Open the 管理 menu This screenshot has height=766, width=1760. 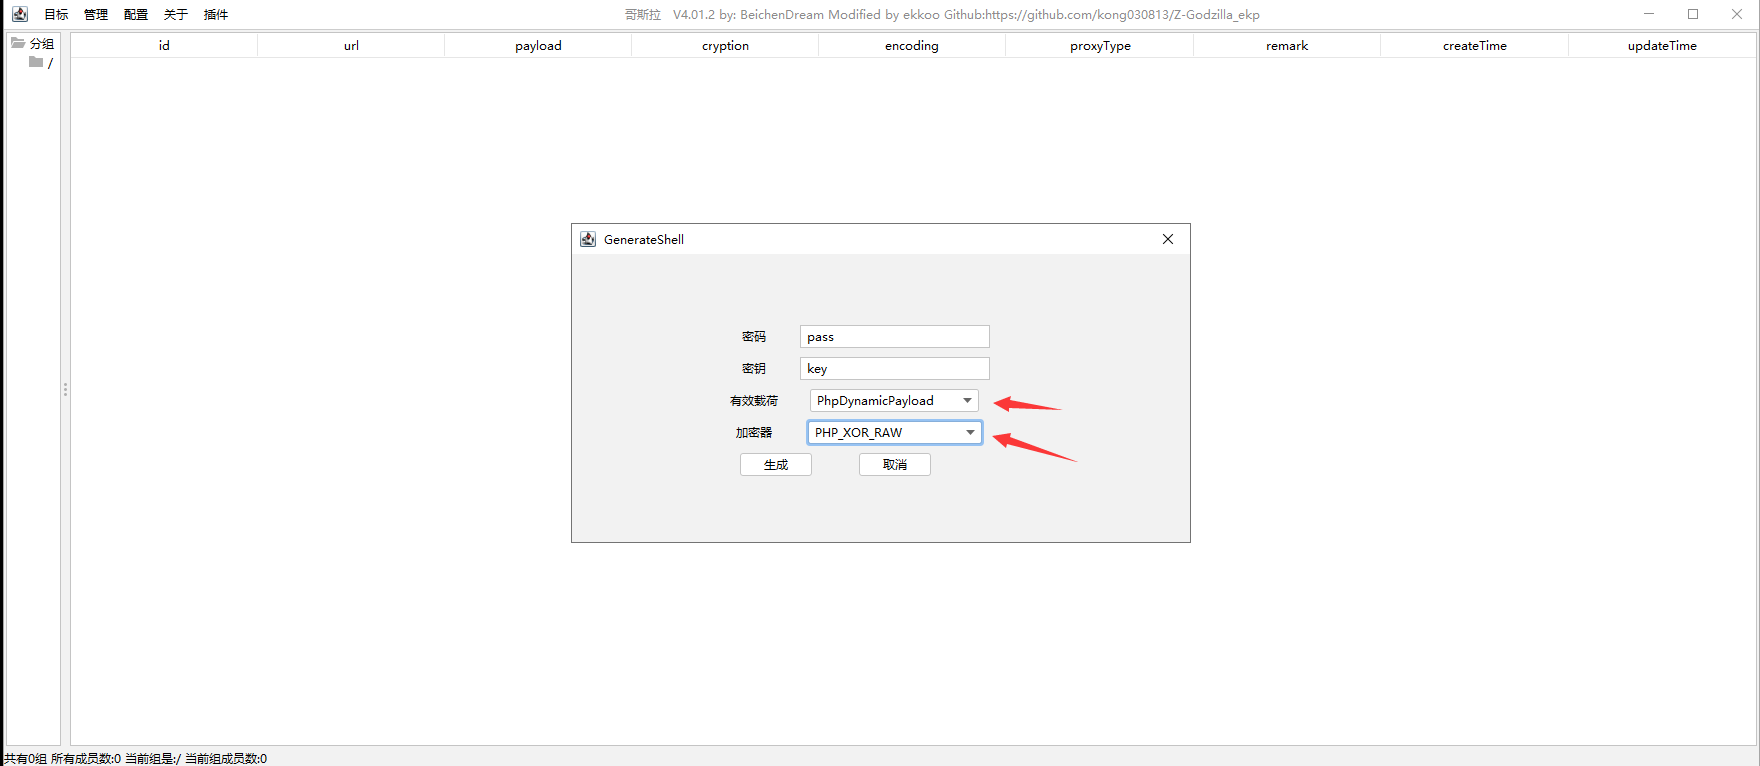pos(96,14)
